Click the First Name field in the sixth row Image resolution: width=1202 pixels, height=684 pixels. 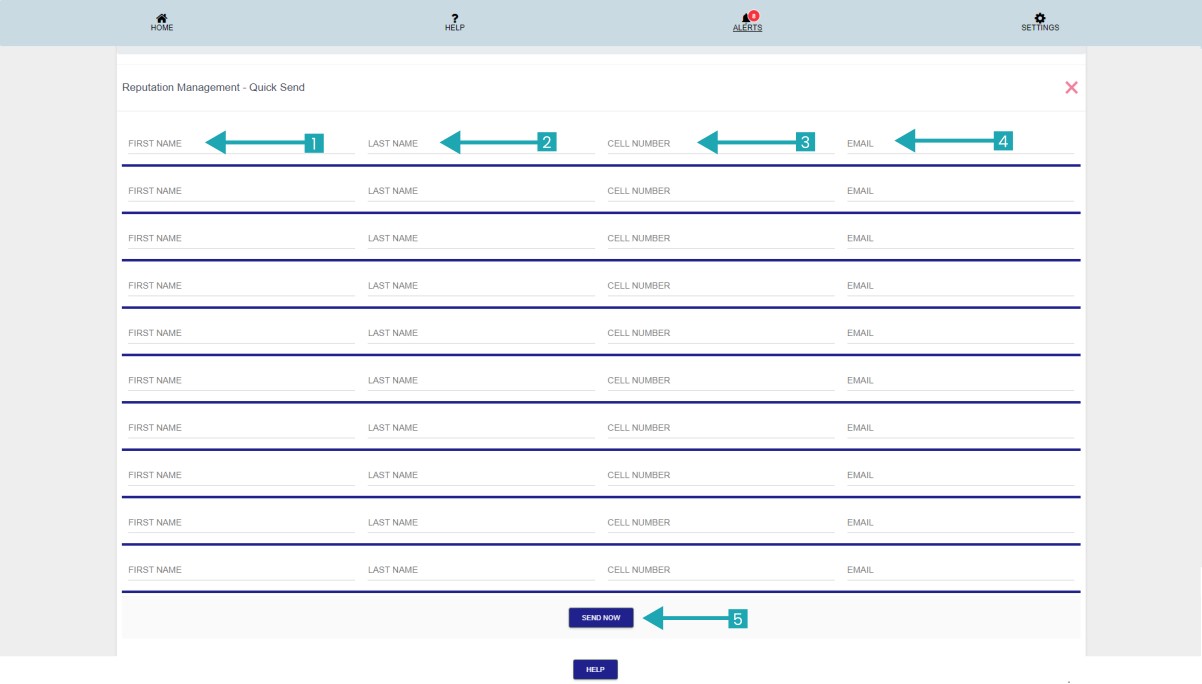[x=240, y=381]
